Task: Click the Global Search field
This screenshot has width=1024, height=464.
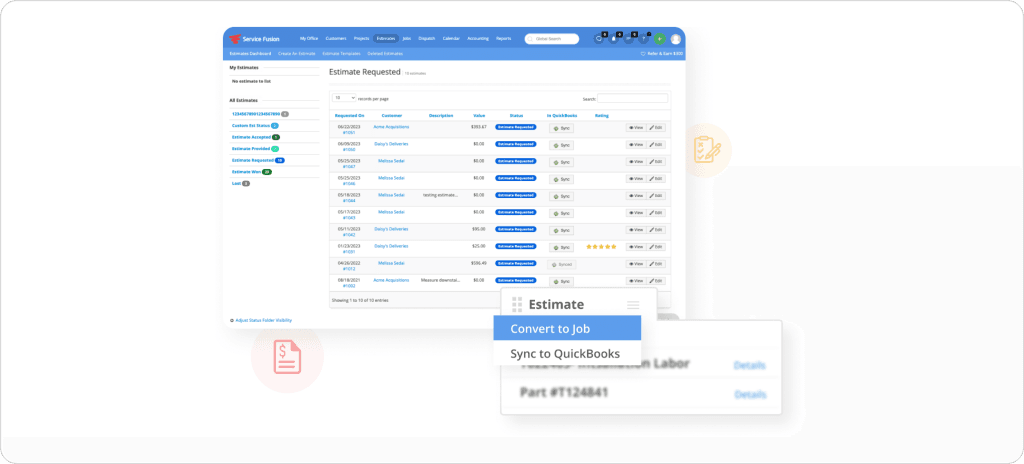Action: click(552, 39)
